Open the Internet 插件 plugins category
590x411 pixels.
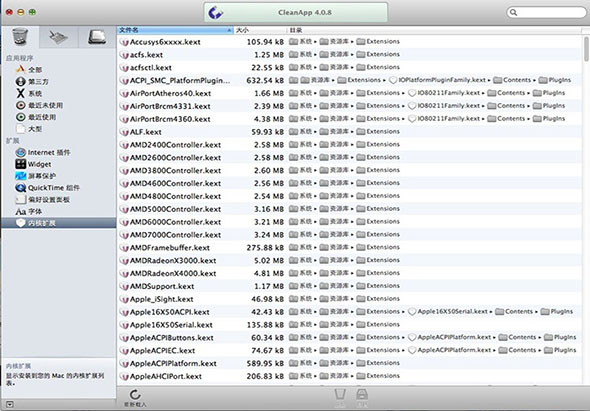tap(43, 152)
